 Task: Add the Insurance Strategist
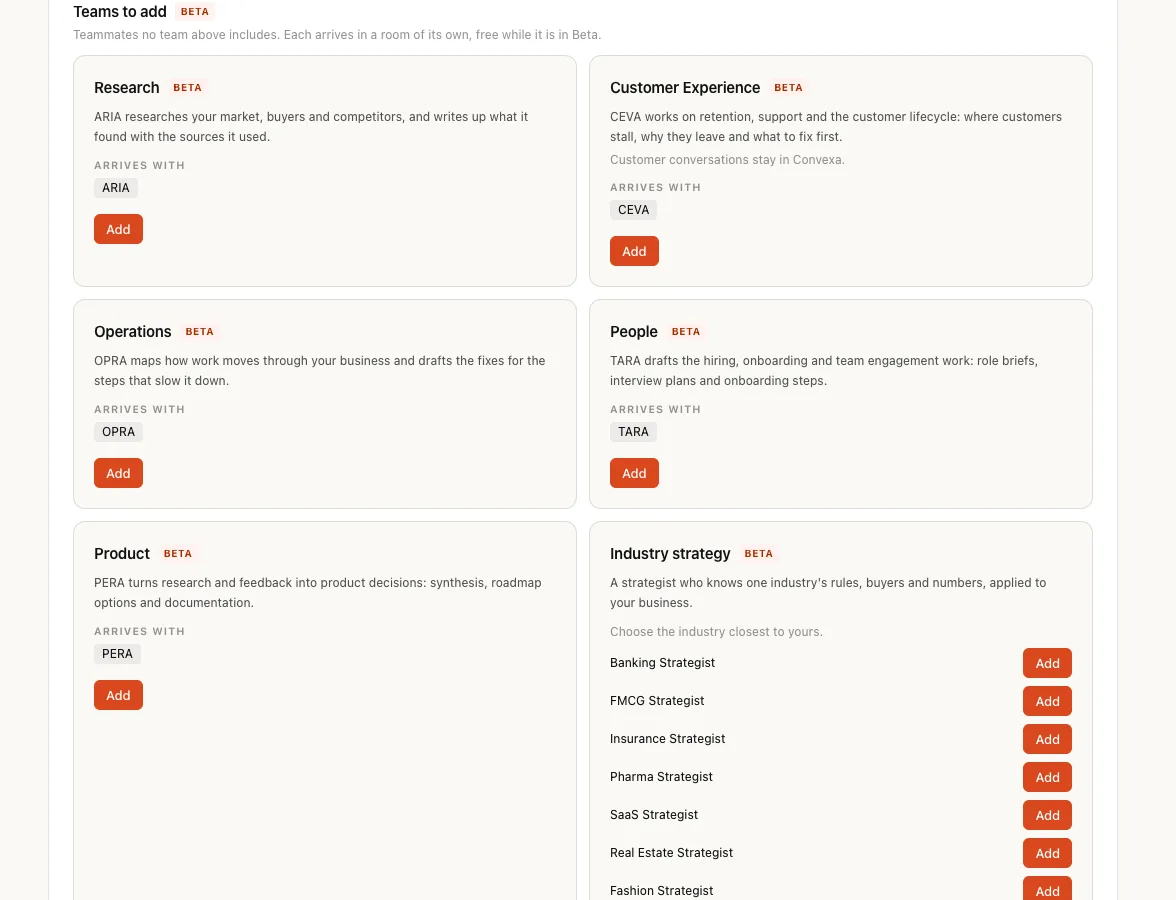[x=1047, y=740]
